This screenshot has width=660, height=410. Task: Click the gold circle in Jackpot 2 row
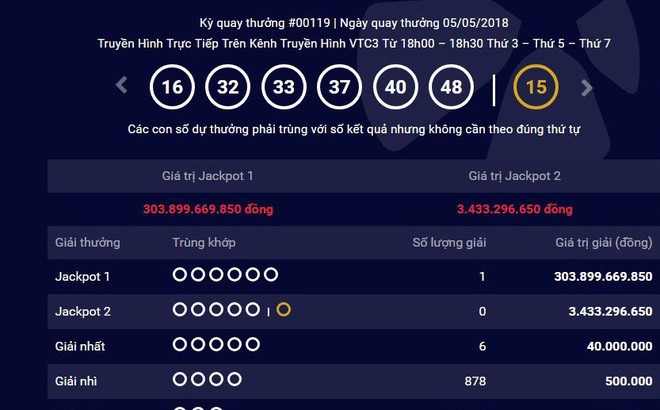(284, 310)
